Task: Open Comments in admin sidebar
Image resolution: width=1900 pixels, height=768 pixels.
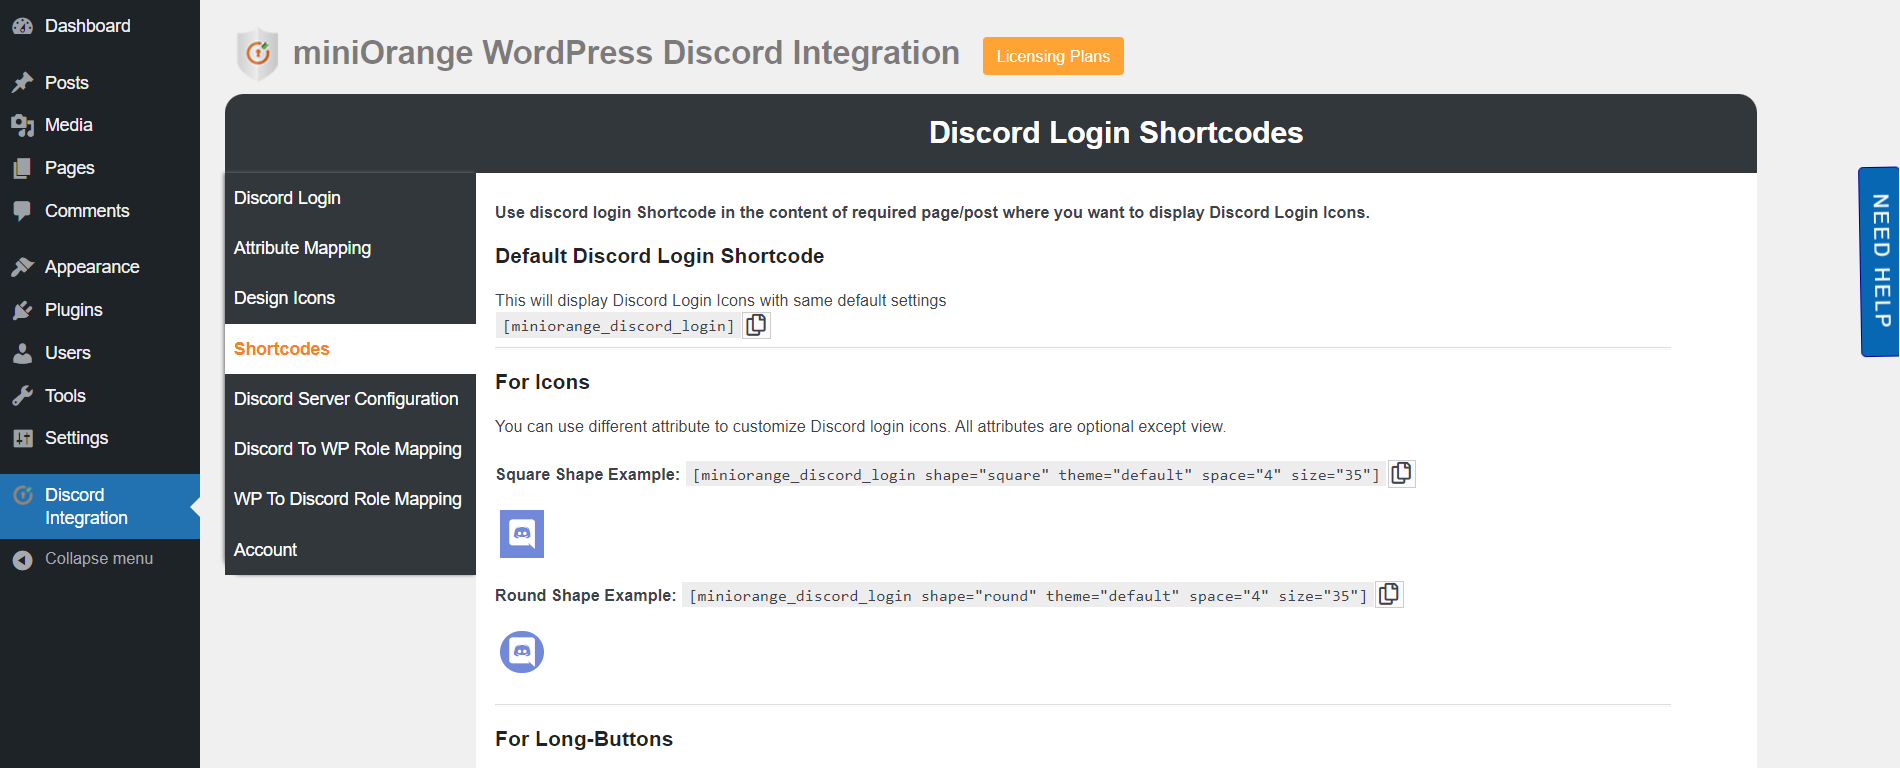Action: pyautogui.click(x=100, y=211)
